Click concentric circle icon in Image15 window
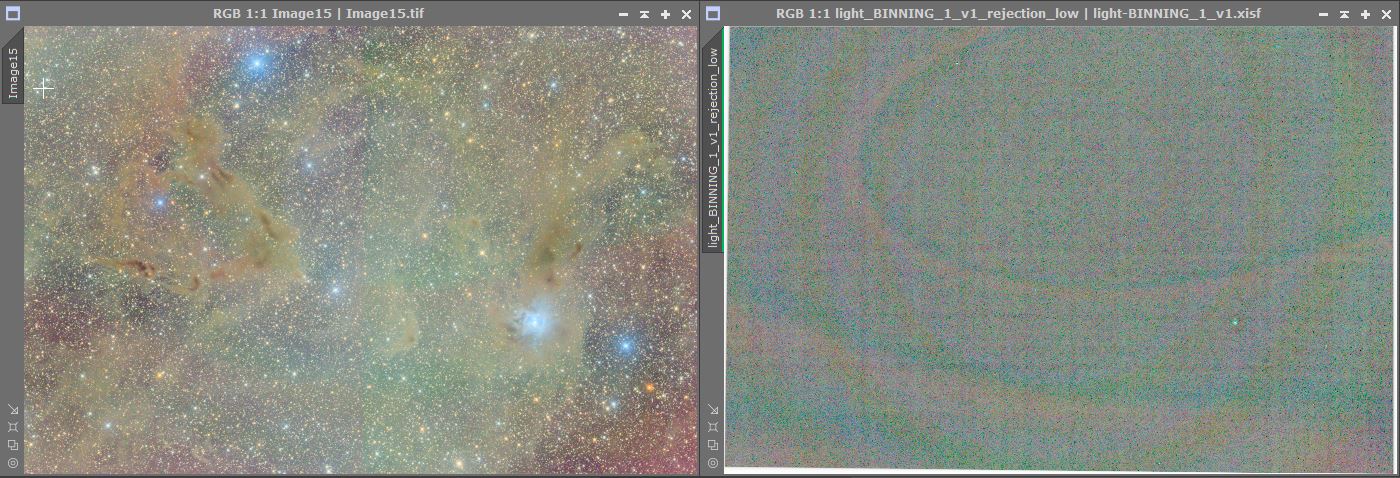Viewport: 1400px width, 478px height. pyautogui.click(x=13, y=463)
